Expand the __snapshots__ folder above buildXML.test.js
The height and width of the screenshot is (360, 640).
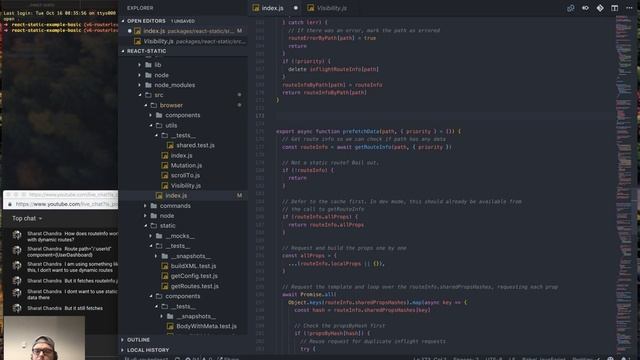(184, 256)
